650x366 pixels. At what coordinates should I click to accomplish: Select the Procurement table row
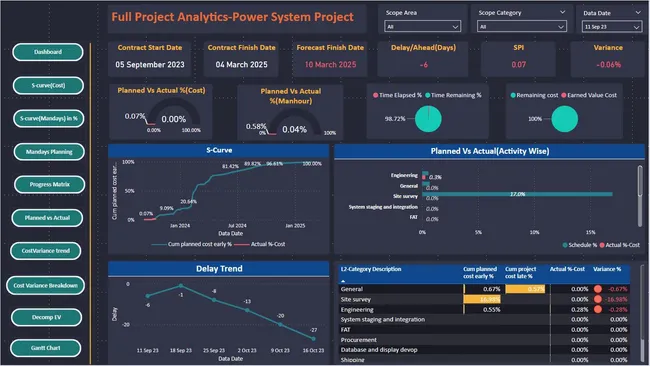pyautogui.click(x=484, y=339)
